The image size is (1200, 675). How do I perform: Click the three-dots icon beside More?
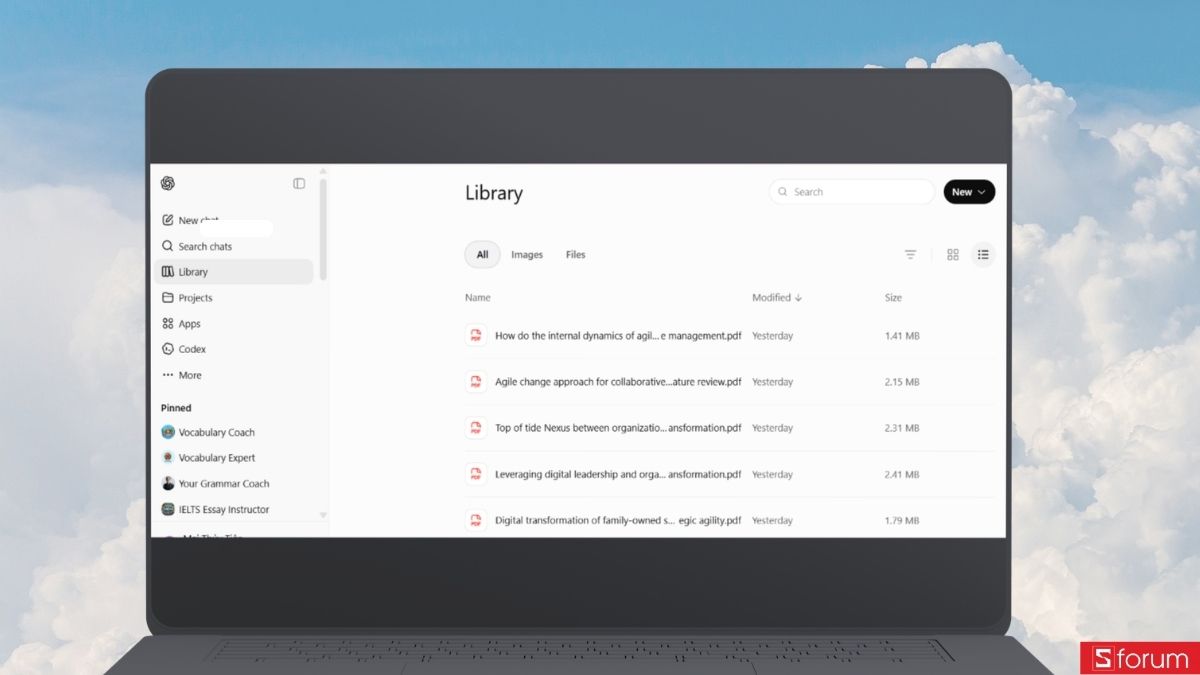click(x=168, y=375)
